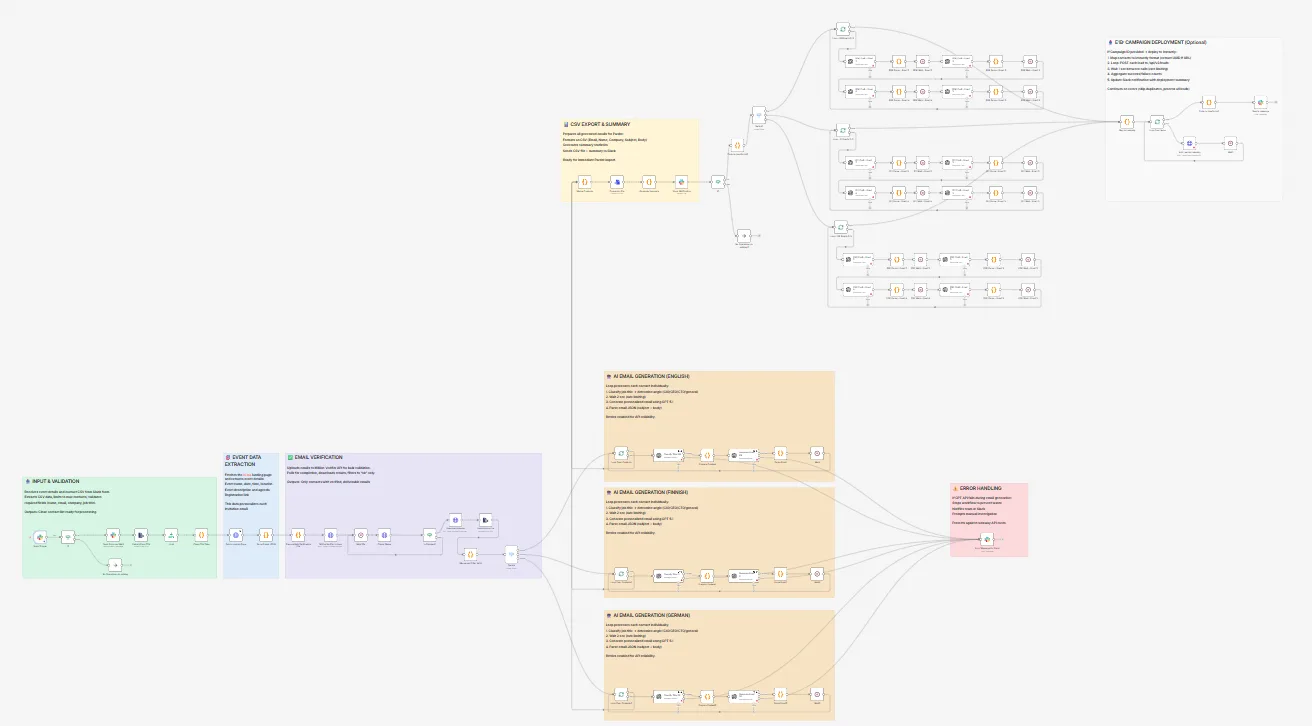Select the CAMPAIGN DEPLOYMENT sticky note

(1160, 43)
